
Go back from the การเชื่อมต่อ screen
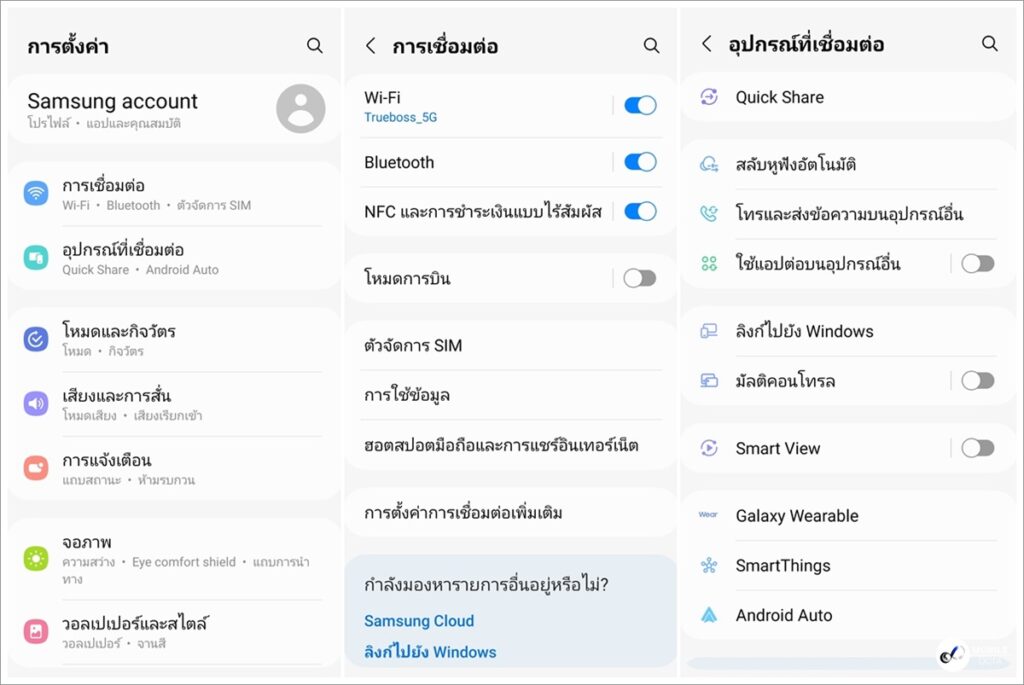(371, 46)
